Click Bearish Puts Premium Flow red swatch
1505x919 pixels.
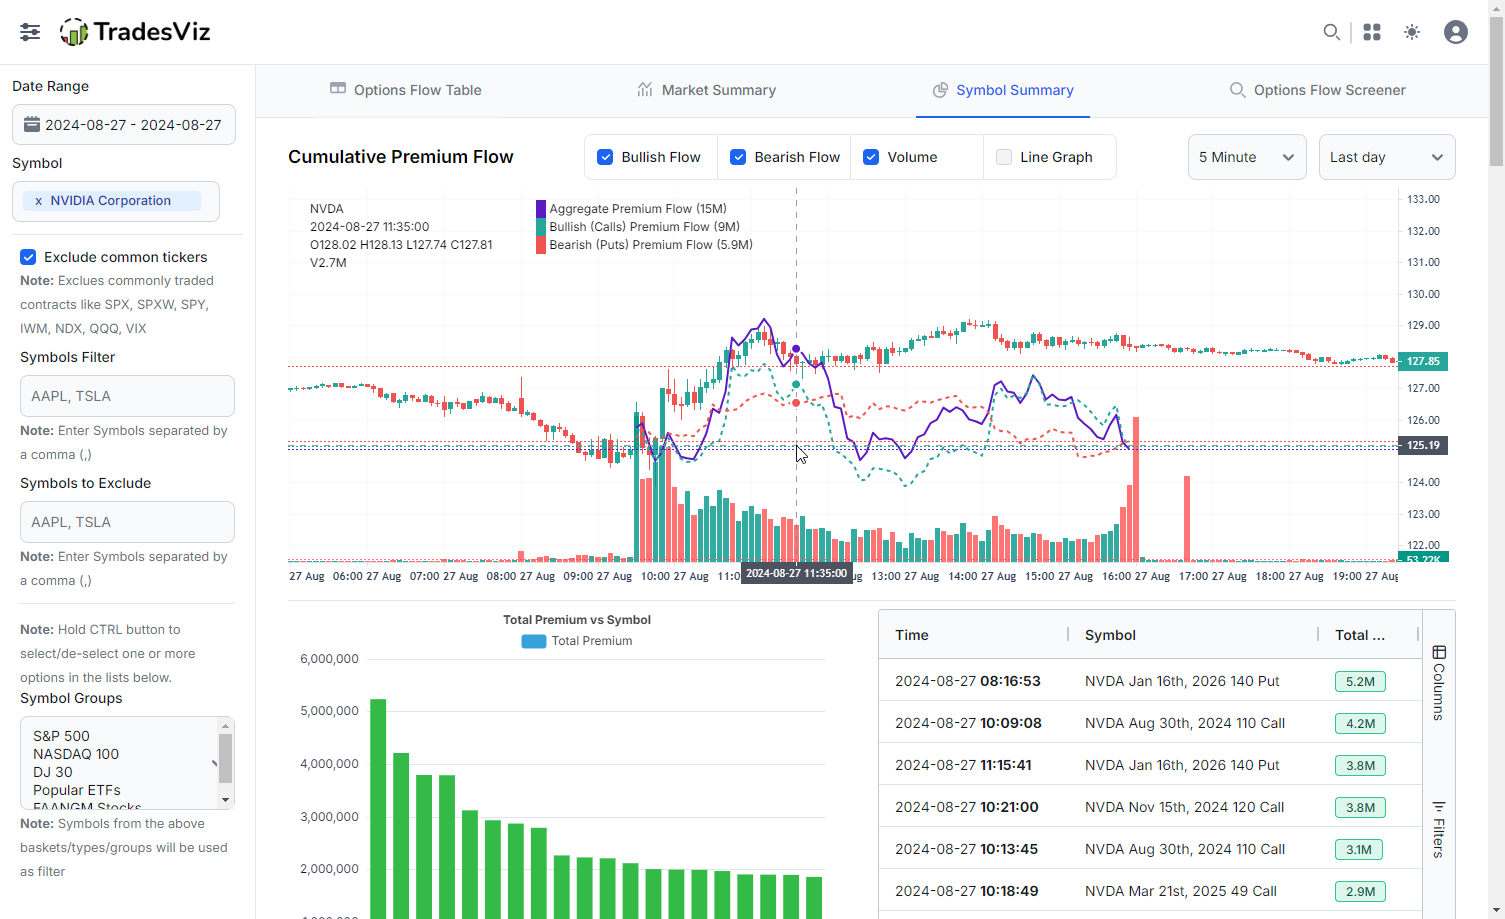[x=541, y=245]
